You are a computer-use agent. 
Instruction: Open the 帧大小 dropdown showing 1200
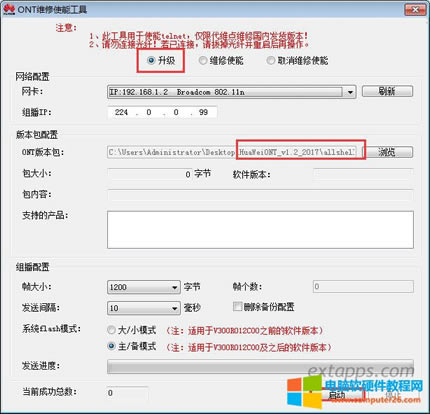144,287
